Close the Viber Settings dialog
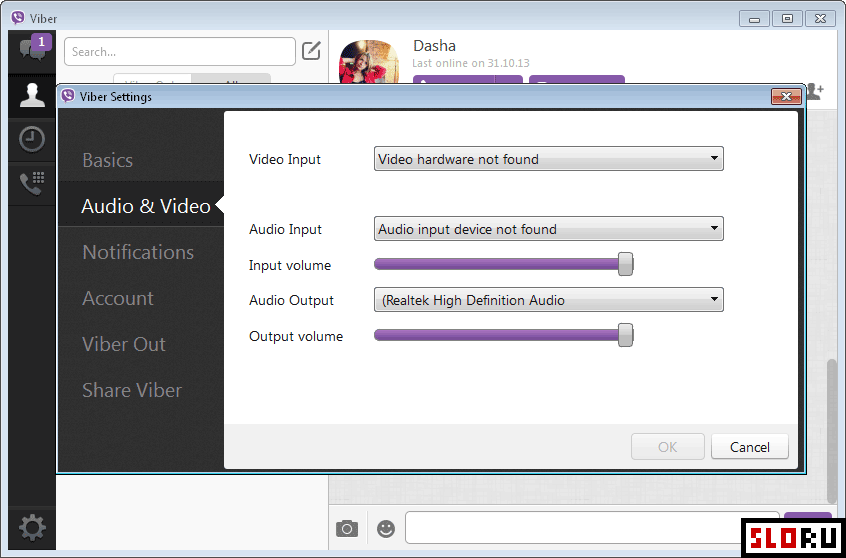Viewport: 846px width, 558px height. pos(786,97)
